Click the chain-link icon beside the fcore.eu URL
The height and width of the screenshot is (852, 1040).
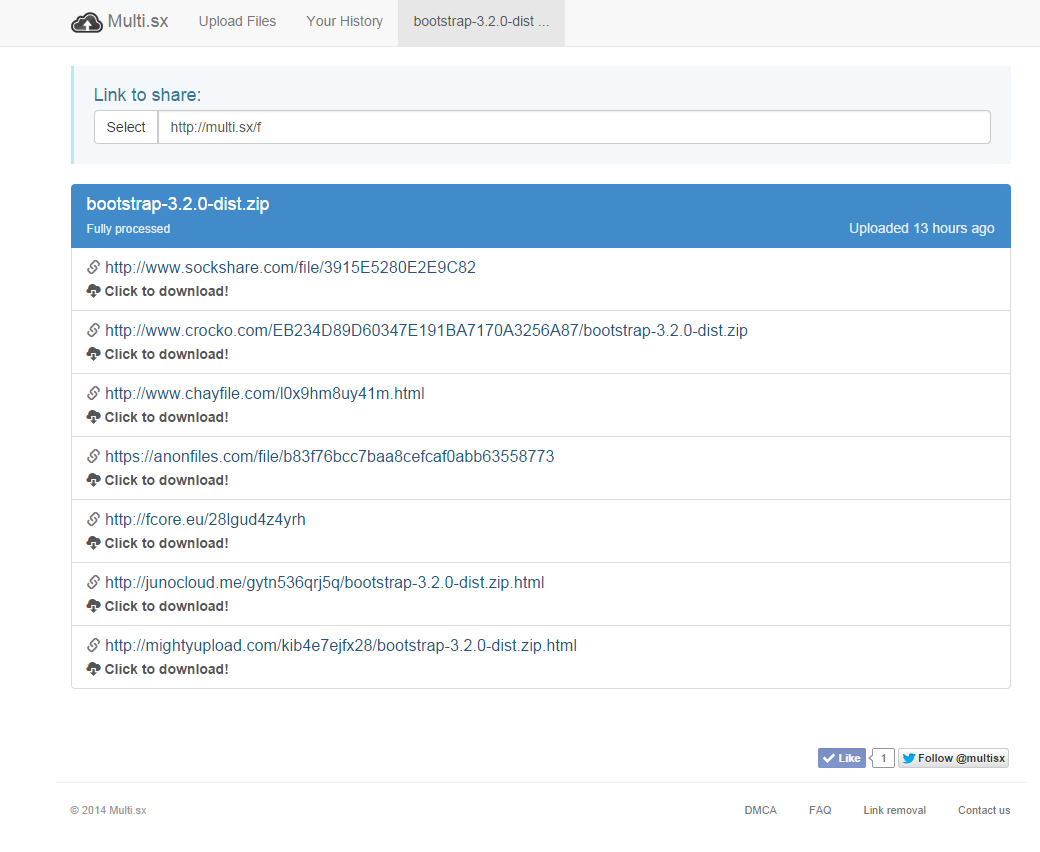coord(93,519)
